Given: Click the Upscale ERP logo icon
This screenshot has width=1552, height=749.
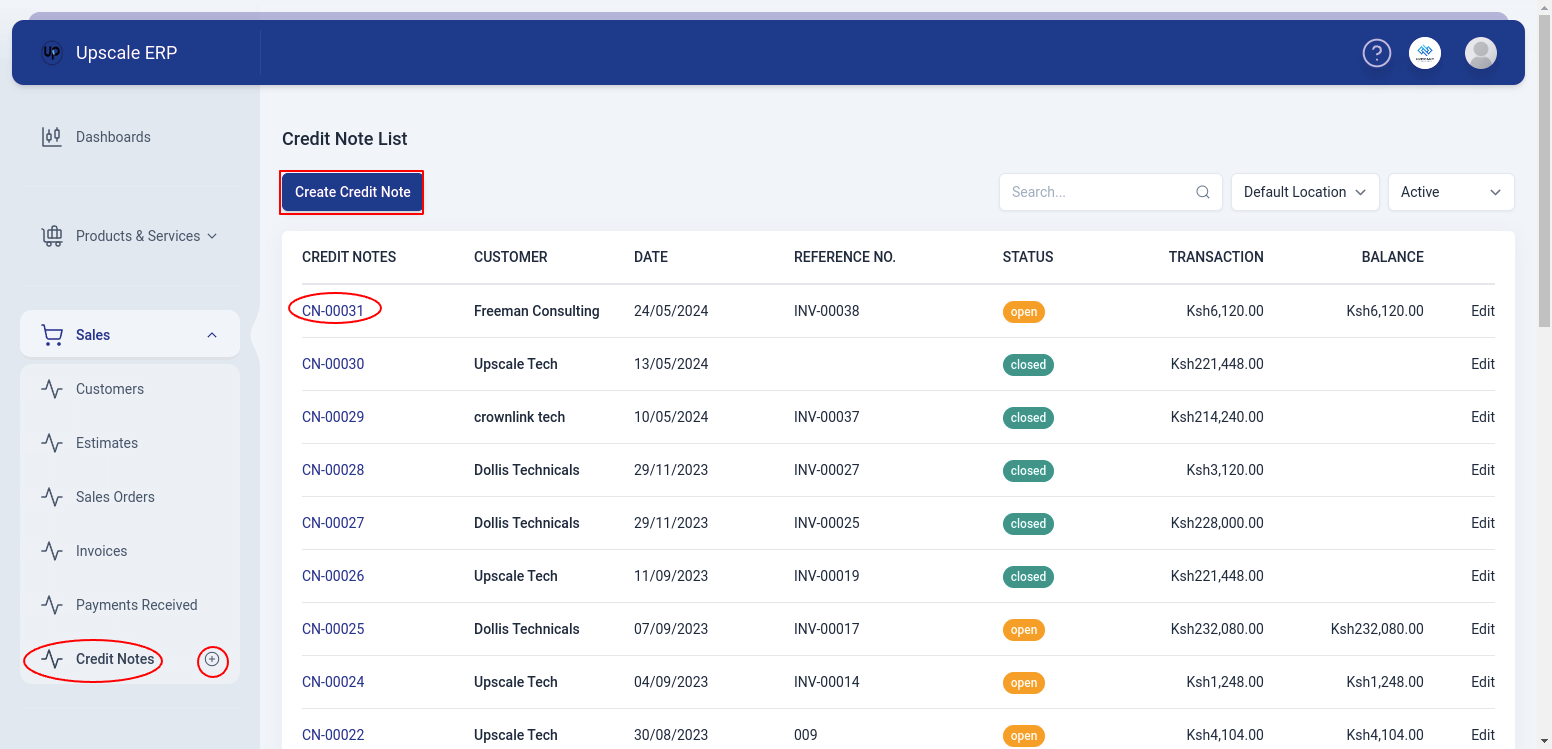Looking at the screenshot, I should click(x=52, y=53).
